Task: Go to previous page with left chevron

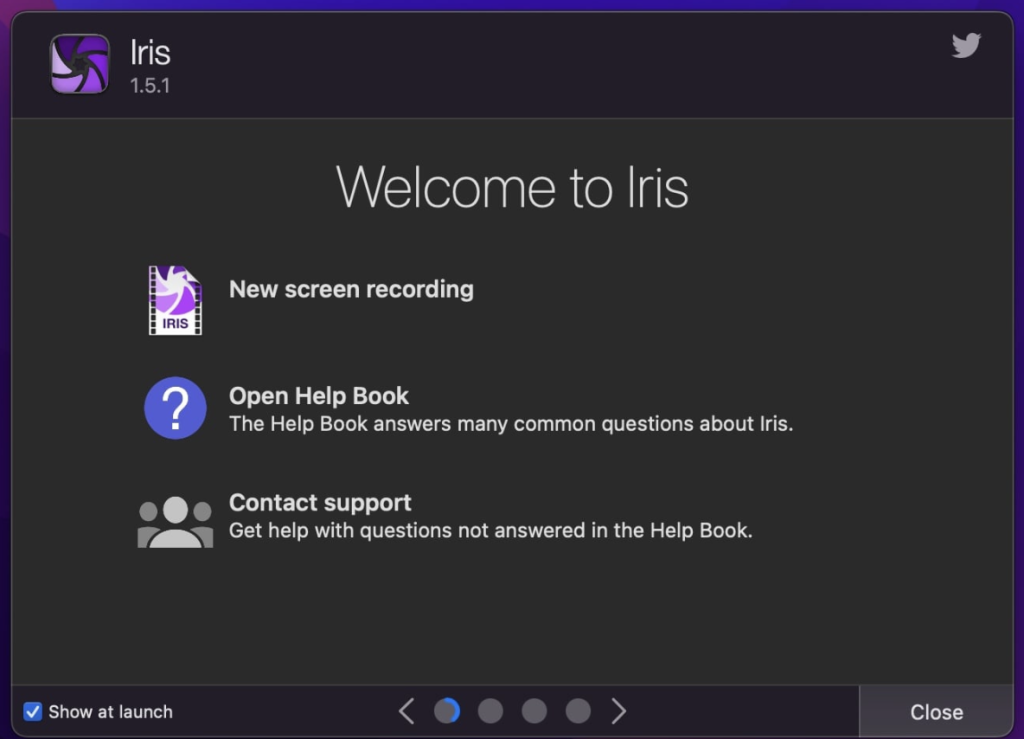Action: tap(406, 711)
